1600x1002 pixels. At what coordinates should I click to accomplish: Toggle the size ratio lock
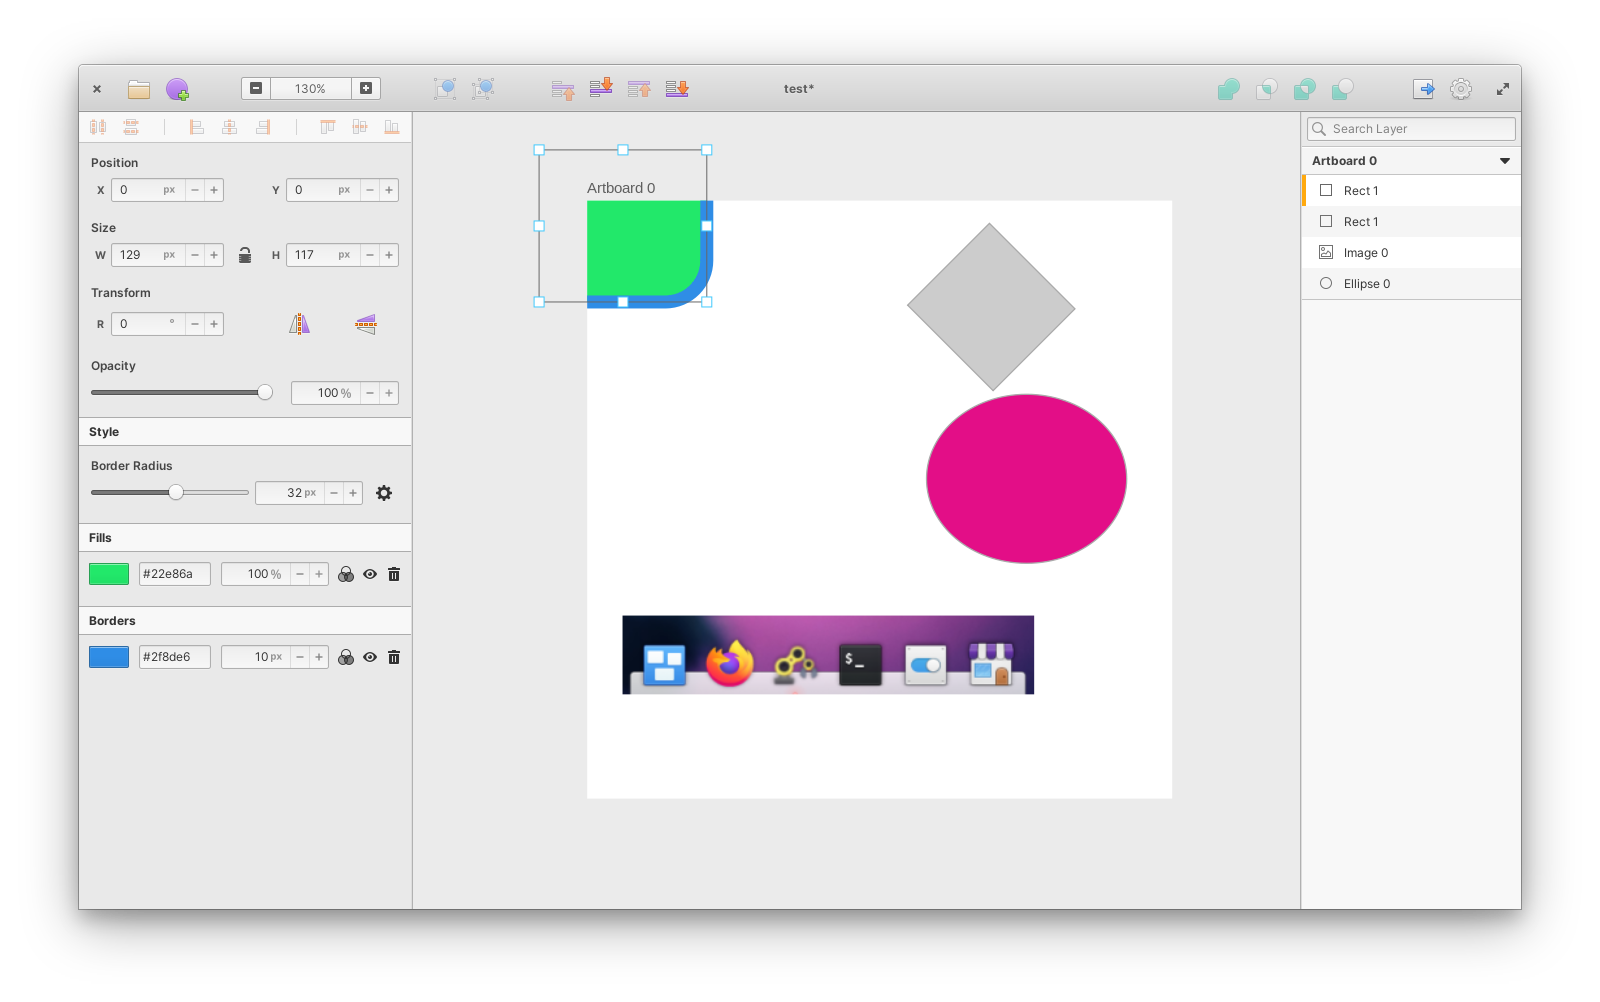245,255
